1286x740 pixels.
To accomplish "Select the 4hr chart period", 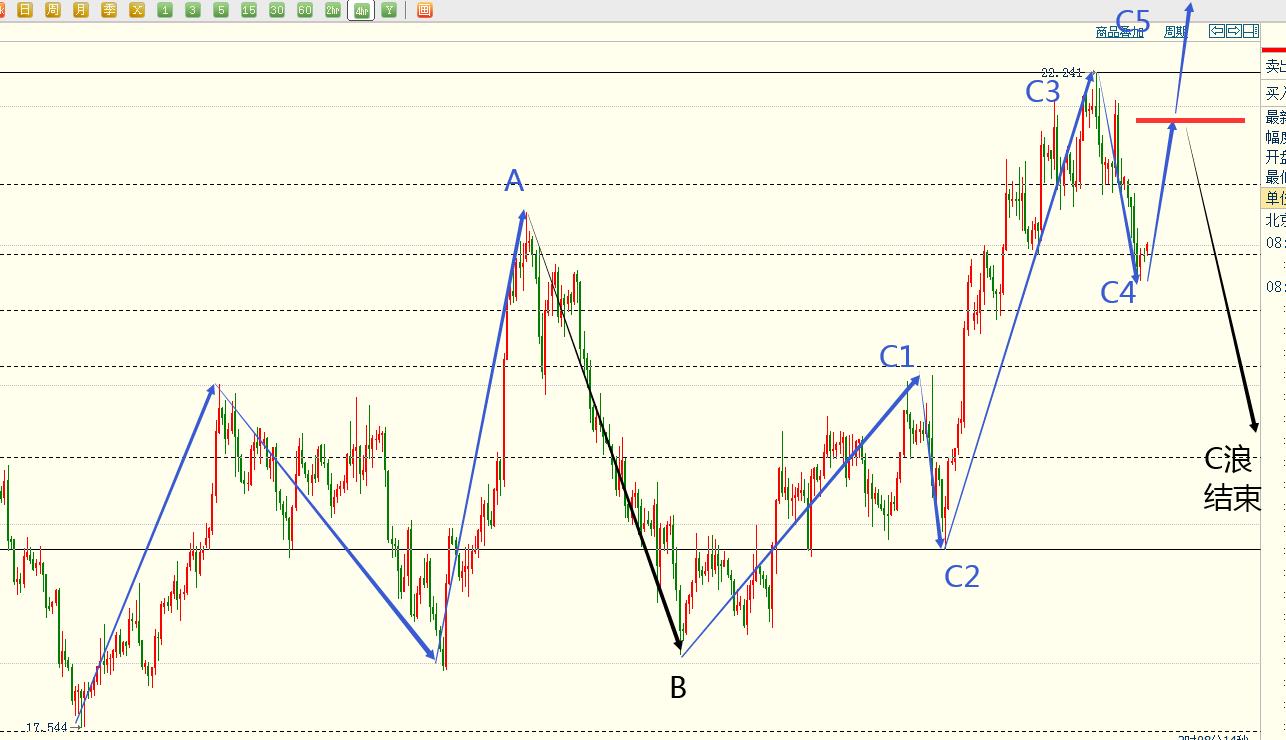I will [x=361, y=10].
